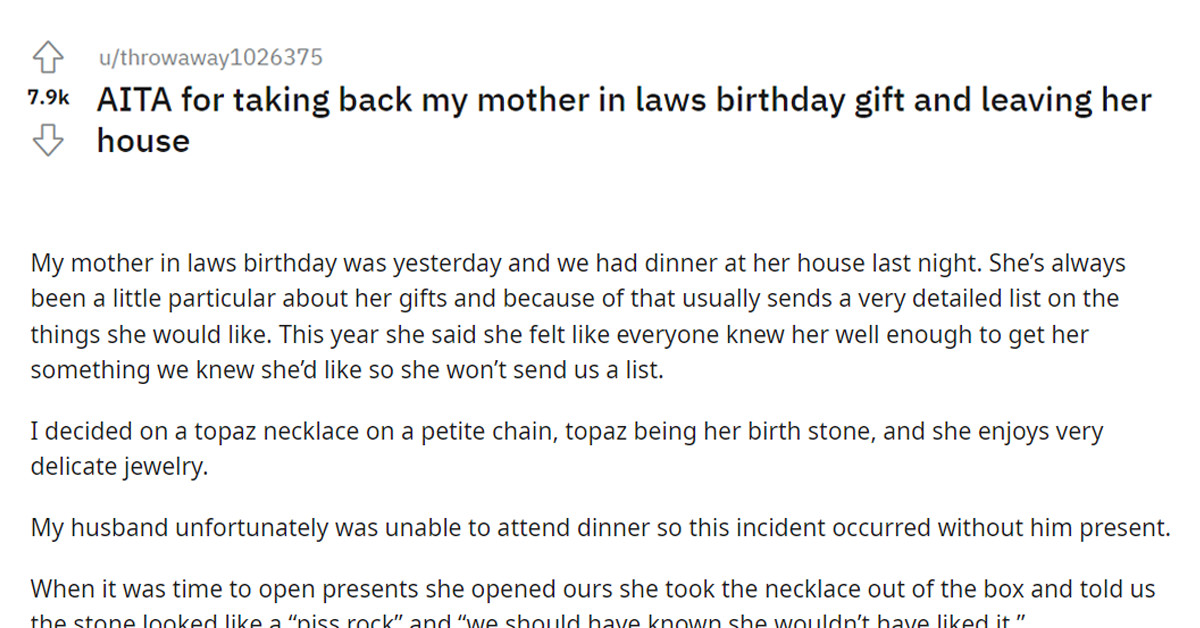This screenshot has height=628, width=1200.
Task: Click the 7.9k vote count
Action: pos(47,96)
